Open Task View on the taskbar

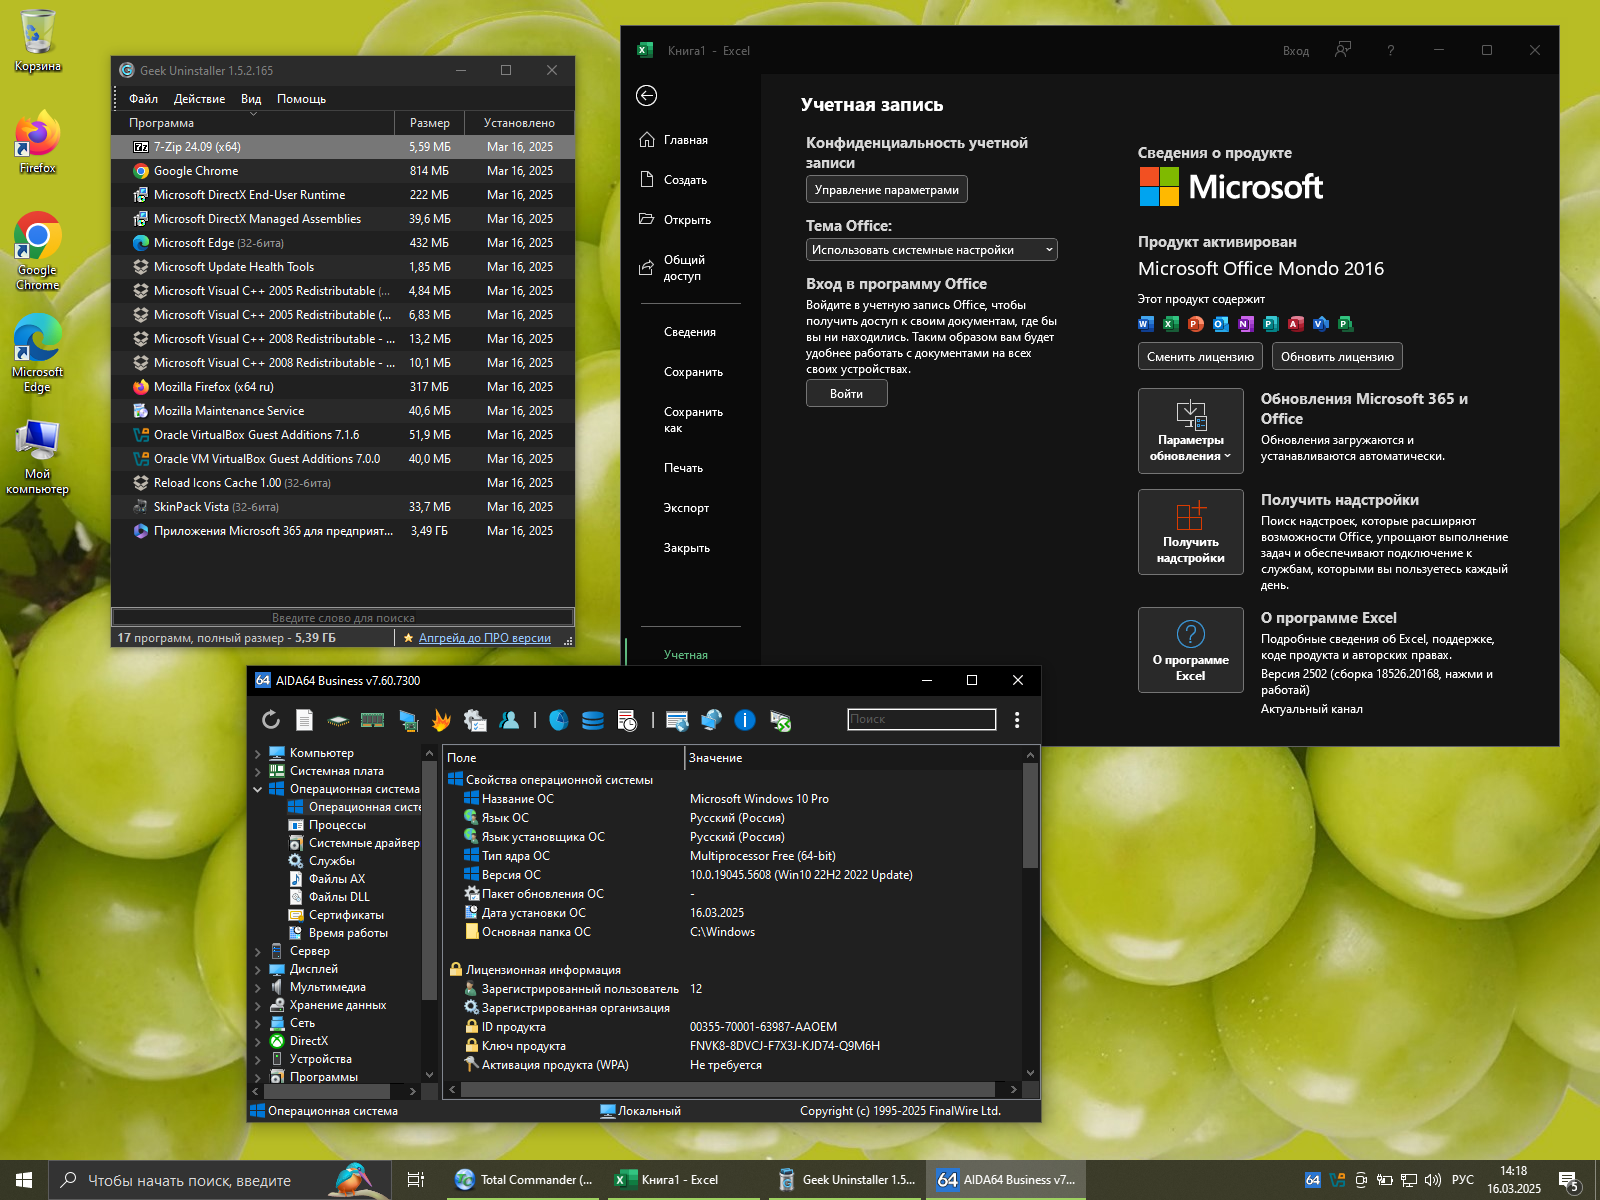pyautogui.click(x=416, y=1180)
